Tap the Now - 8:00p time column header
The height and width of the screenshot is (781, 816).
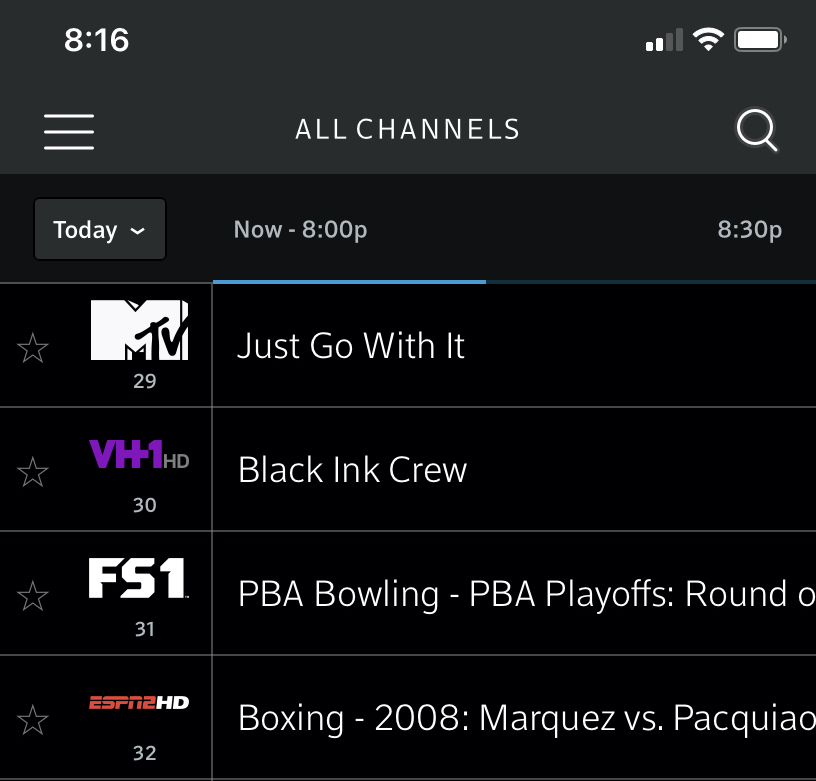pyautogui.click(x=300, y=229)
